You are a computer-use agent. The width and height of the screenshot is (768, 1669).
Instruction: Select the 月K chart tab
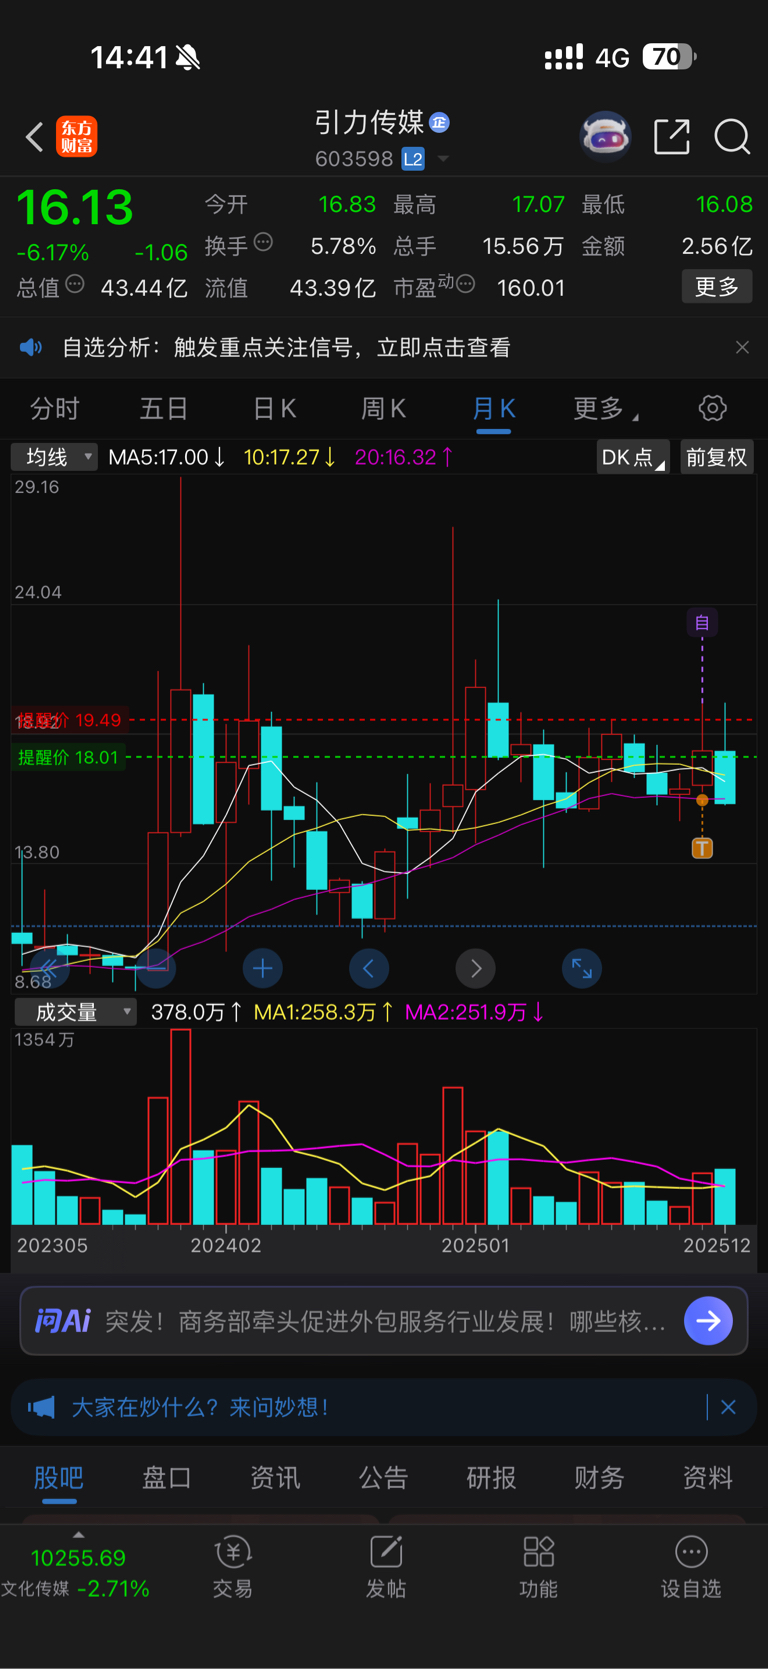click(x=493, y=409)
